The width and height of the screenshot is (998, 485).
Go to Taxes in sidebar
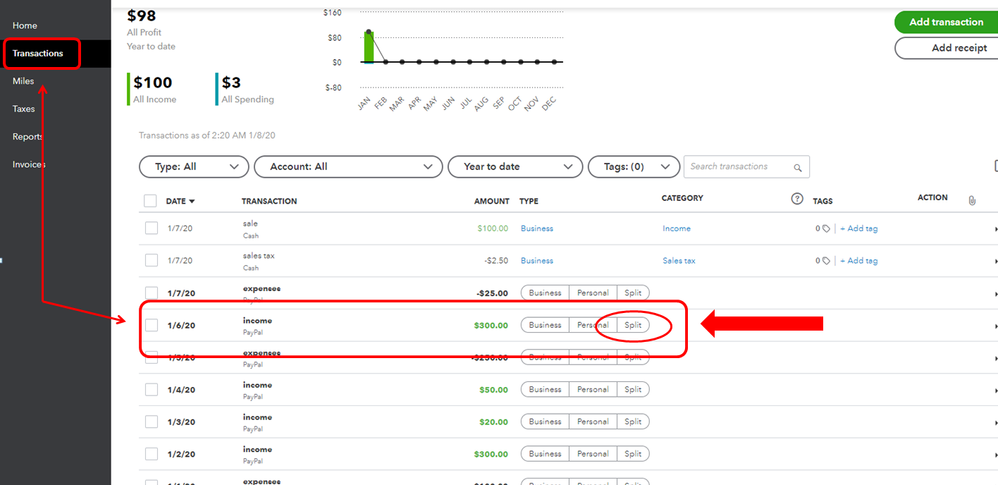(24, 109)
